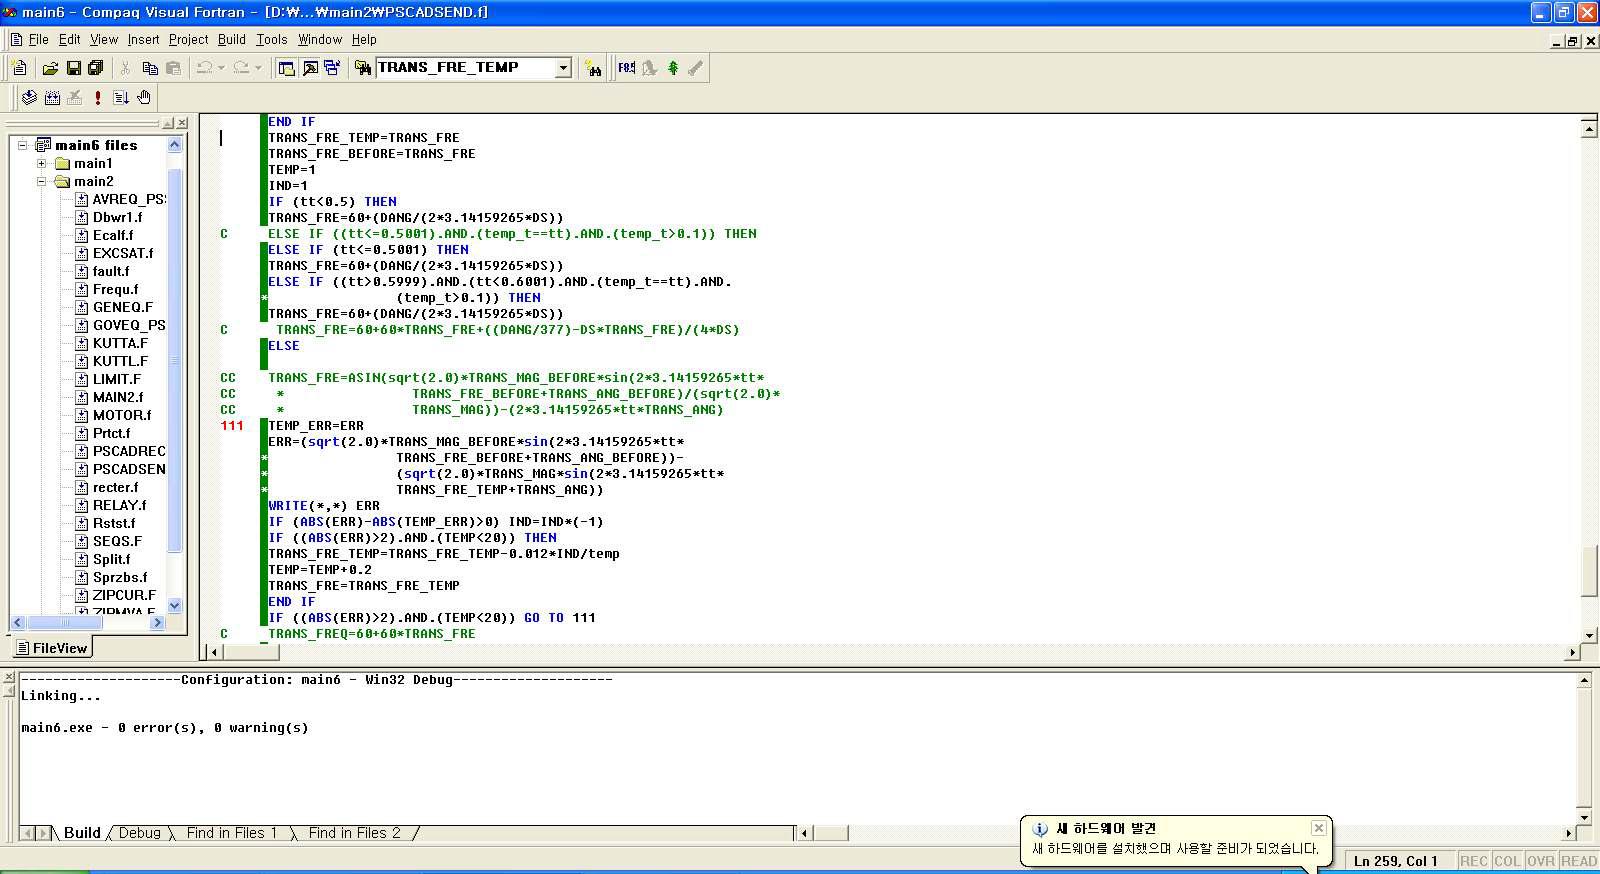1600x874 pixels.
Task: Open the File menu
Action: [38, 40]
